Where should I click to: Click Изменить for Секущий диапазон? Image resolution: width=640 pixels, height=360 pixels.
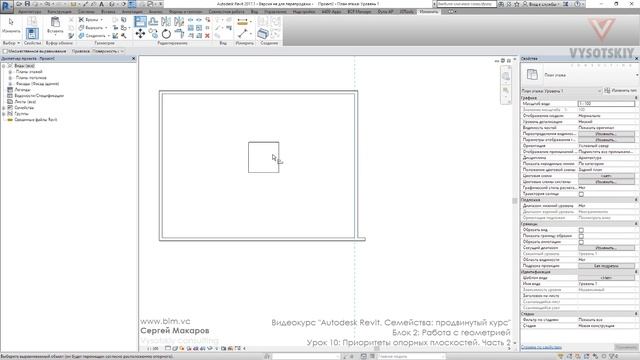(606, 248)
